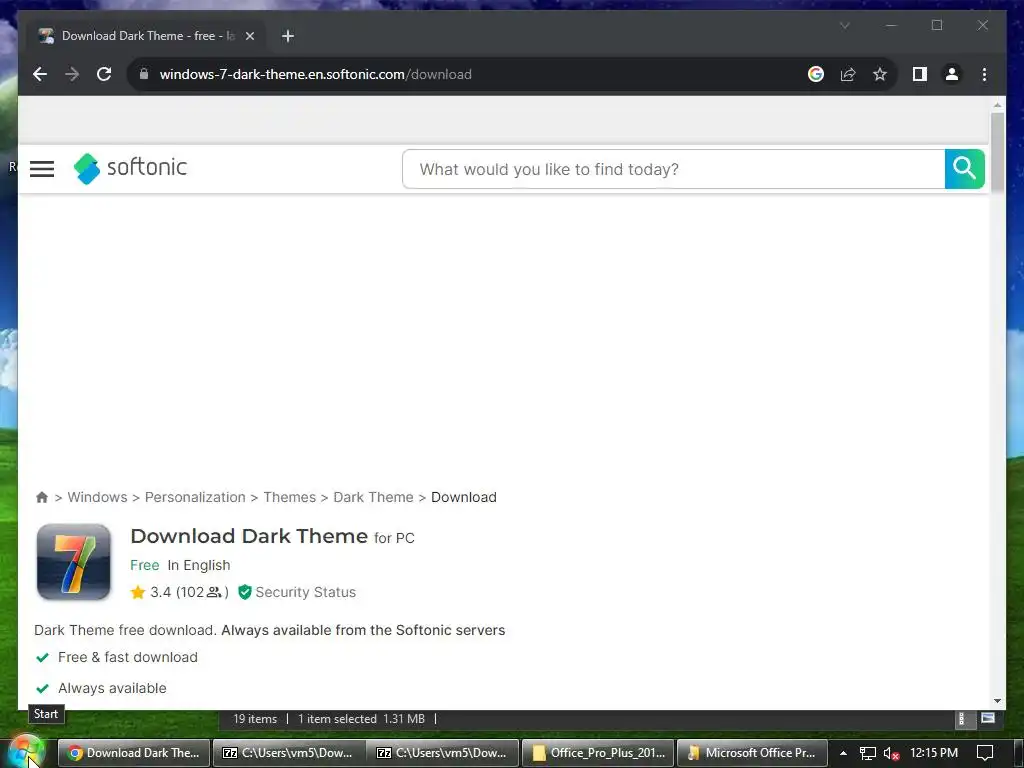The width and height of the screenshot is (1024, 768).
Task: Reload the Softonic page
Action: [104, 74]
